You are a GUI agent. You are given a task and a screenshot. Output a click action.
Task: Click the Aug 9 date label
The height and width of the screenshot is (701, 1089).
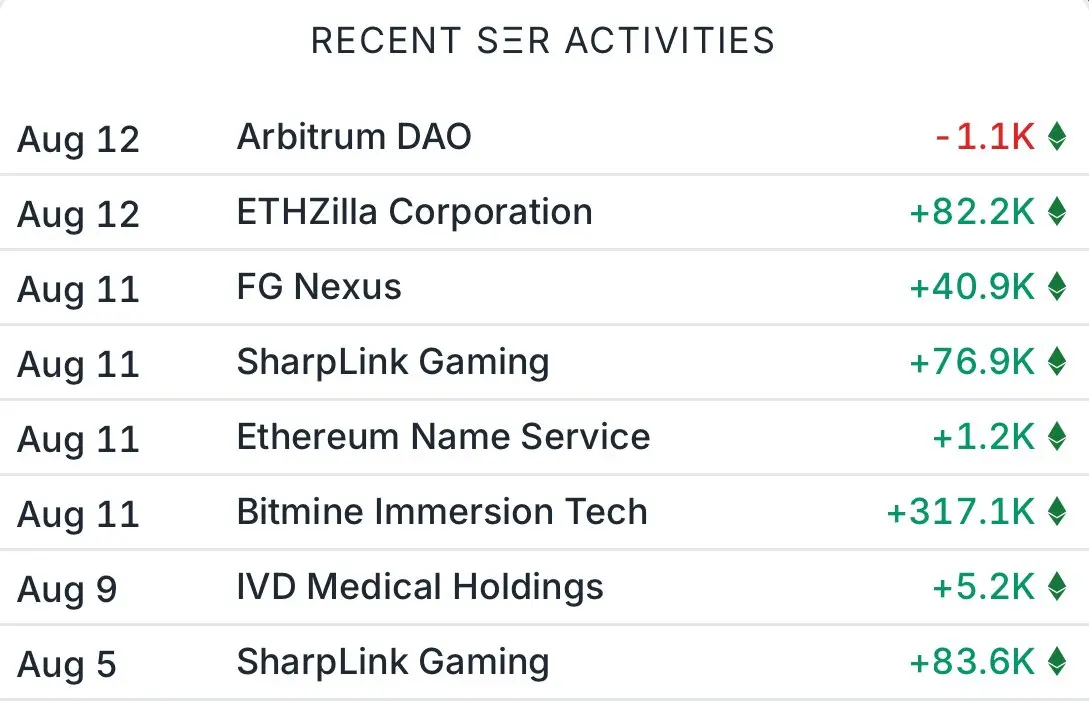[x=67, y=590]
